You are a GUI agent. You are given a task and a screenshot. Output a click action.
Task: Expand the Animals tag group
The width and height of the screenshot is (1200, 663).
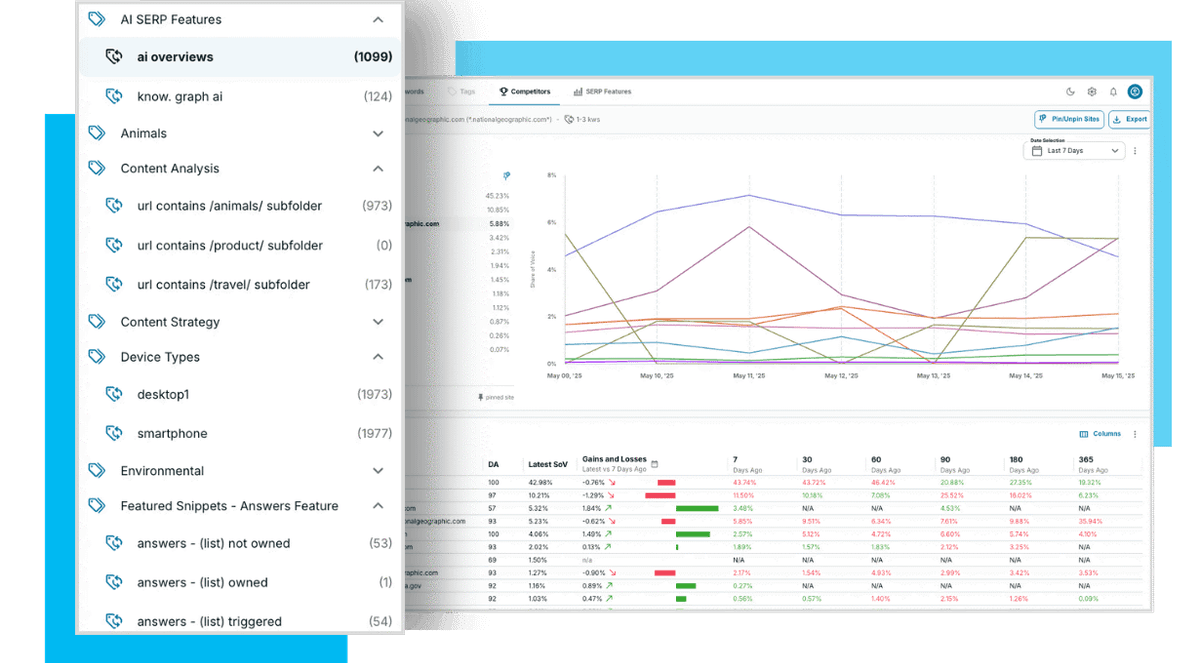click(x=378, y=133)
